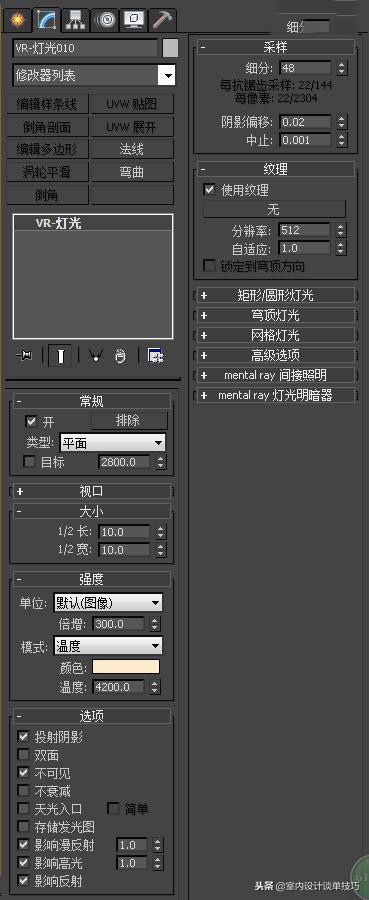Image resolution: width=369 pixels, height=900 pixels.
Task: Click the 分辨率 field showing 512
Action: coord(305,230)
